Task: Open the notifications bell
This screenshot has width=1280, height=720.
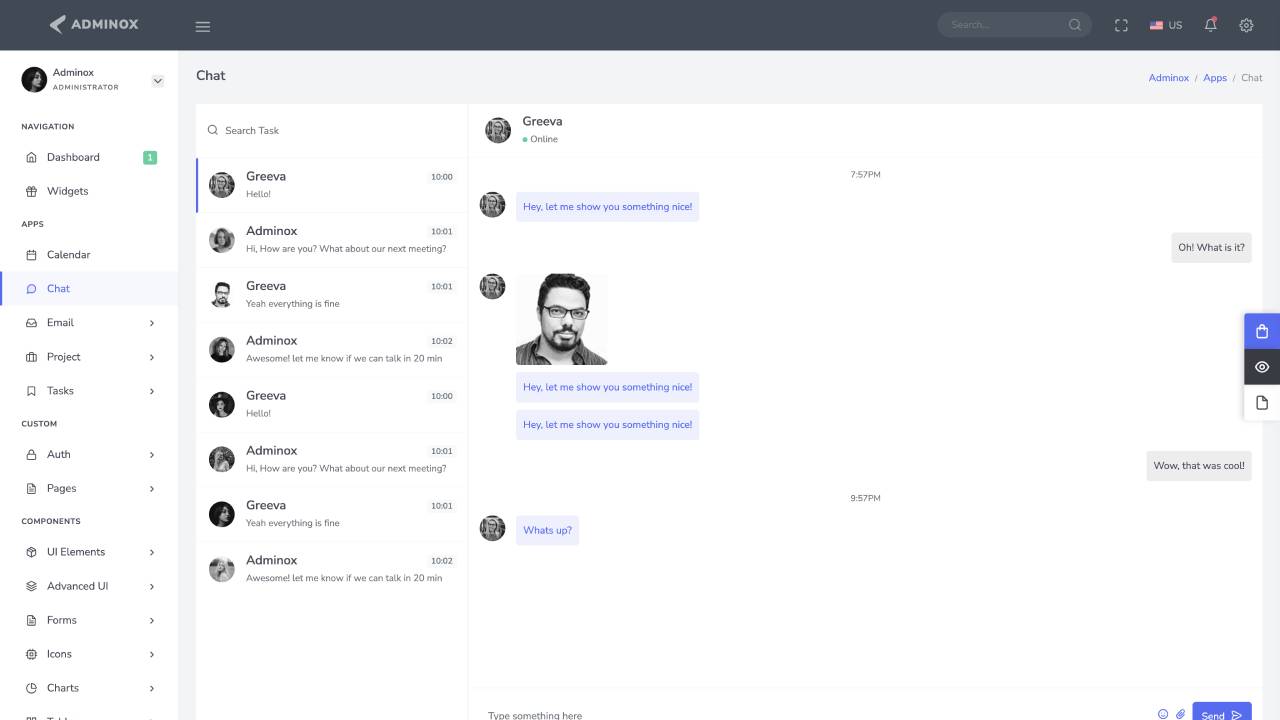Action: (1210, 25)
